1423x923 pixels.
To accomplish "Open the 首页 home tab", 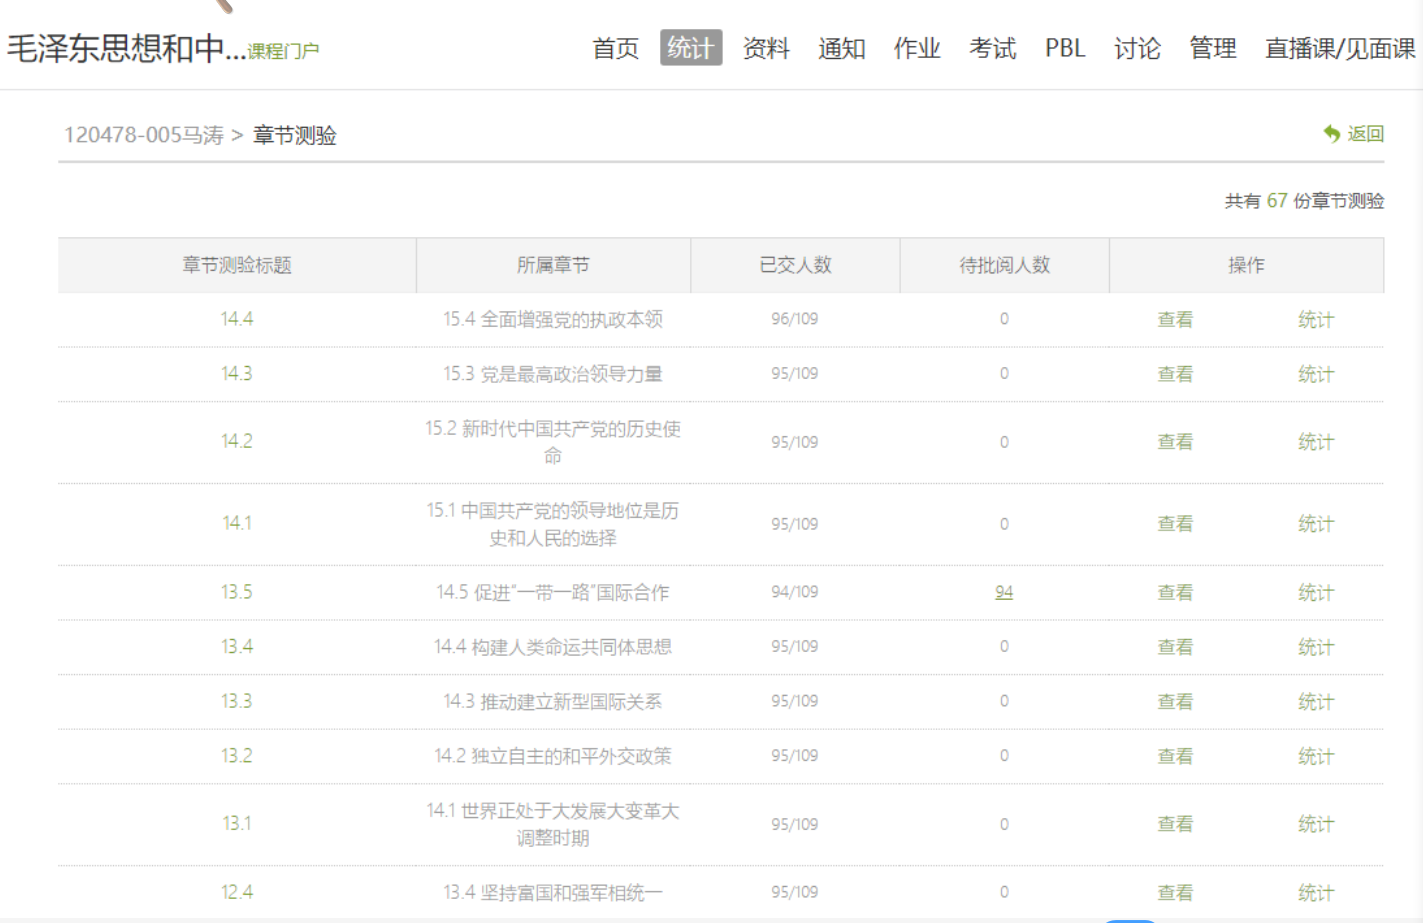I will pos(615,48).
